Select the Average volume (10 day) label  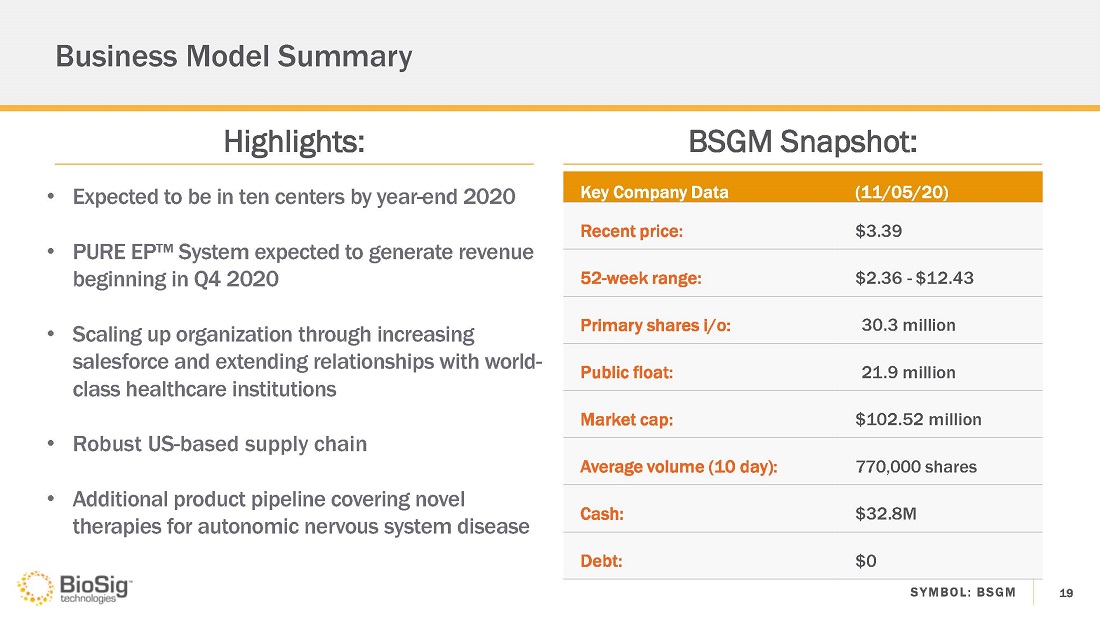pos(679,466)
